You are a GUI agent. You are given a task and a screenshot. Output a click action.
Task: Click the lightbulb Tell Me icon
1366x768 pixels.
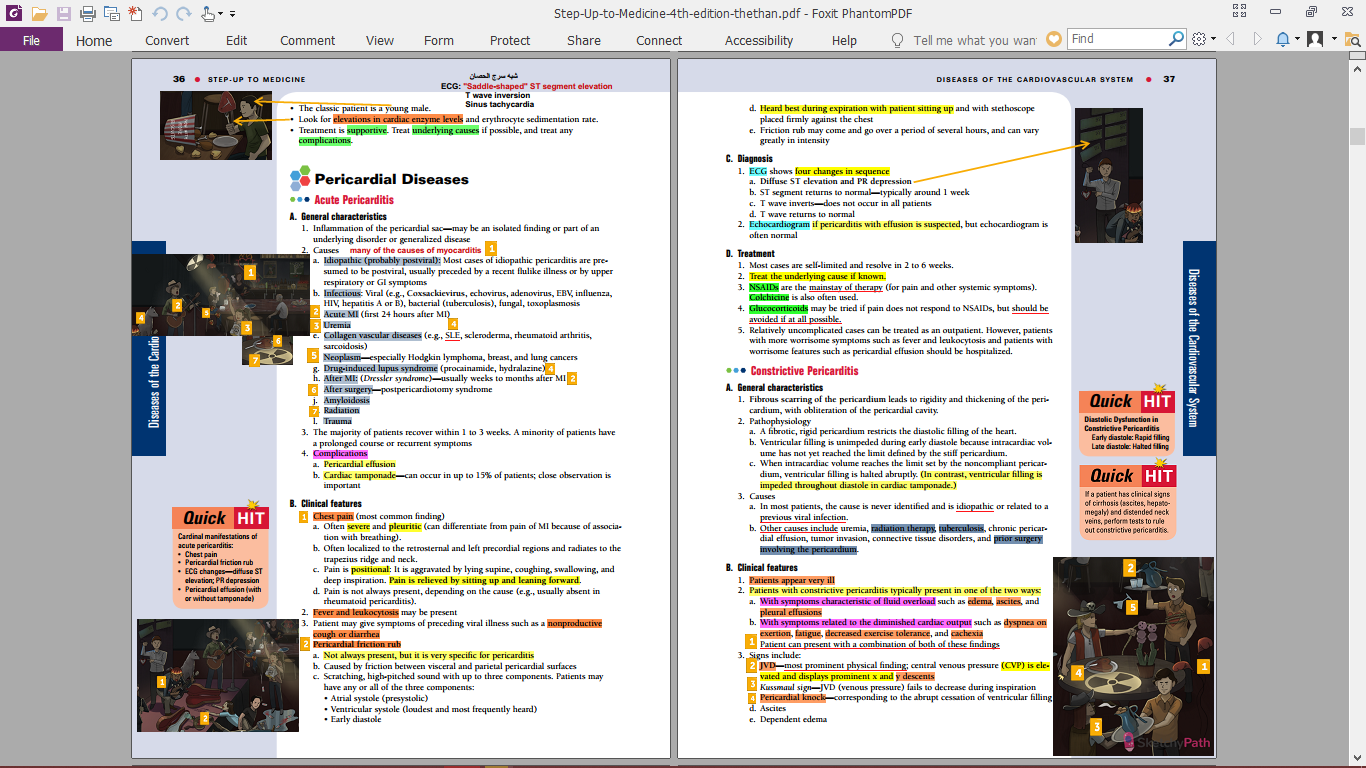point(897,40)
